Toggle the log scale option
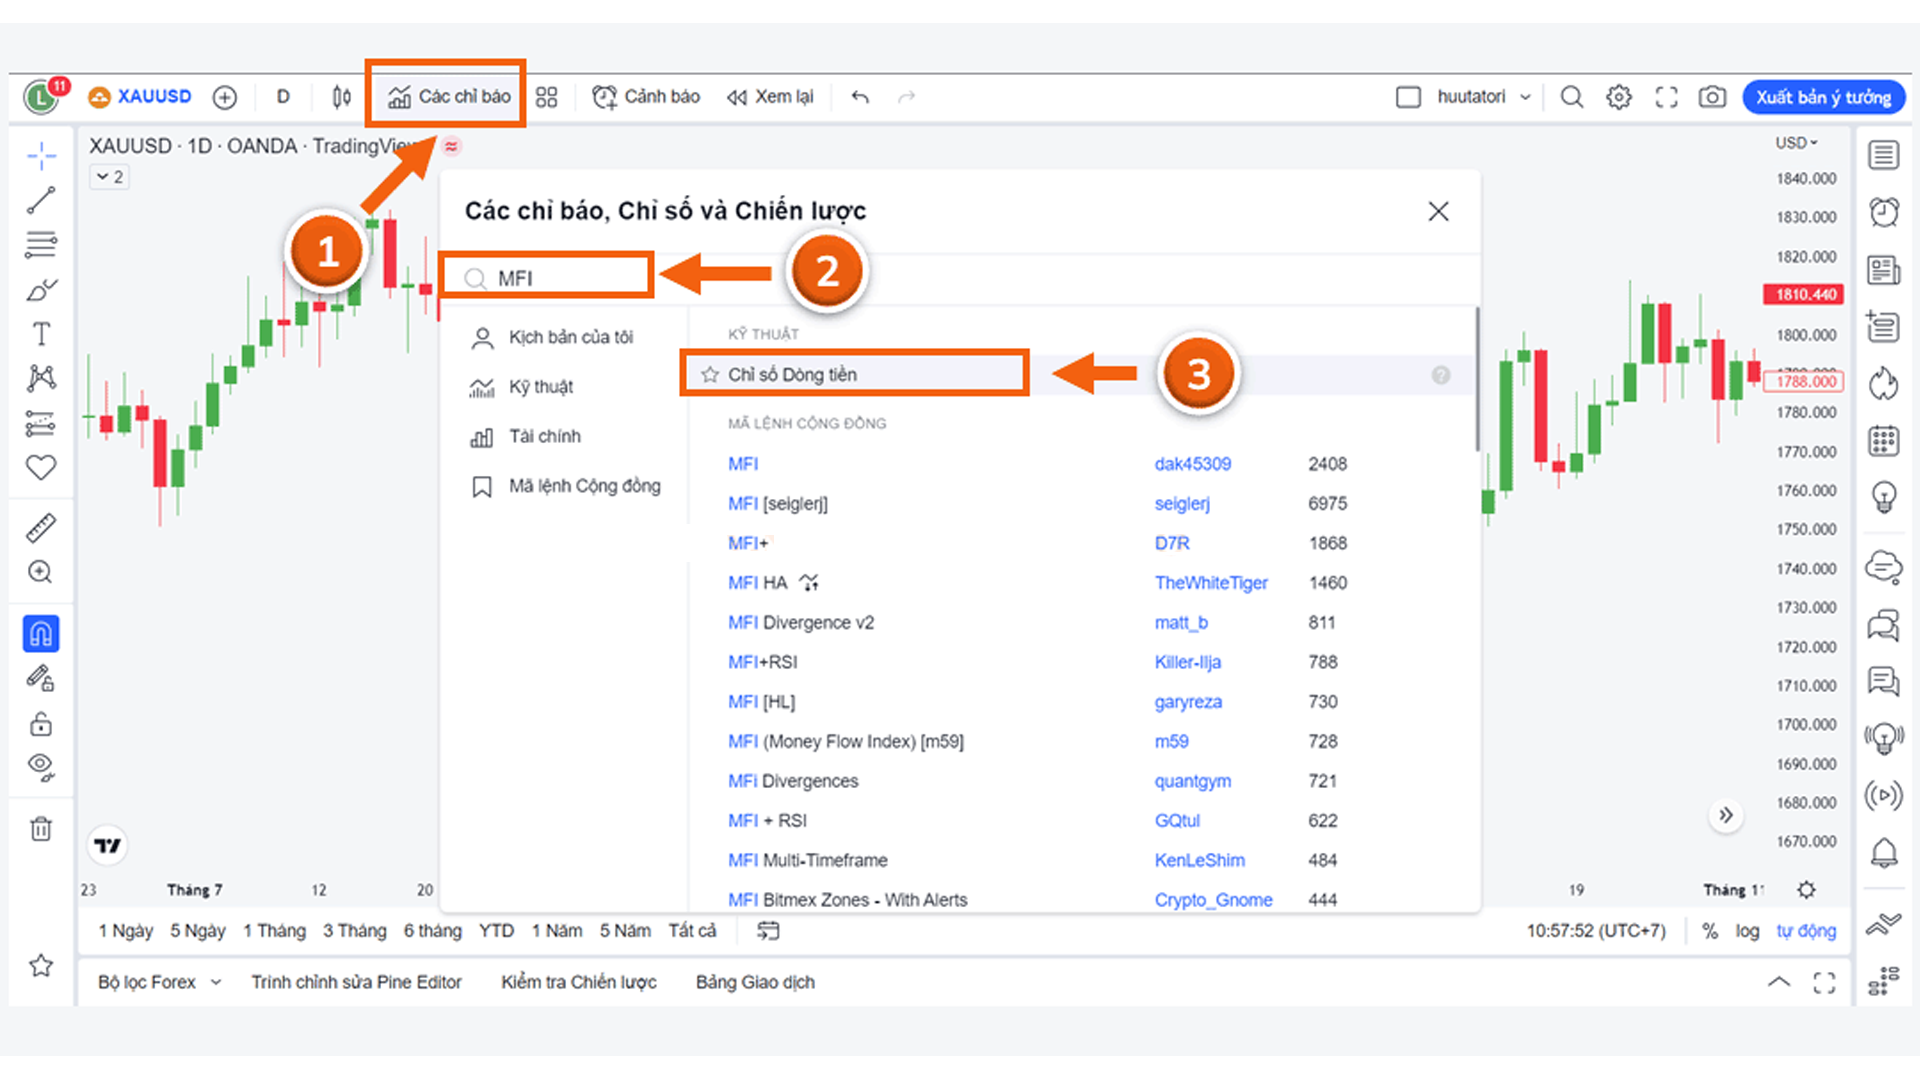The width and height of the screenshot is (1920, 1080). [x=1747, y=931]
